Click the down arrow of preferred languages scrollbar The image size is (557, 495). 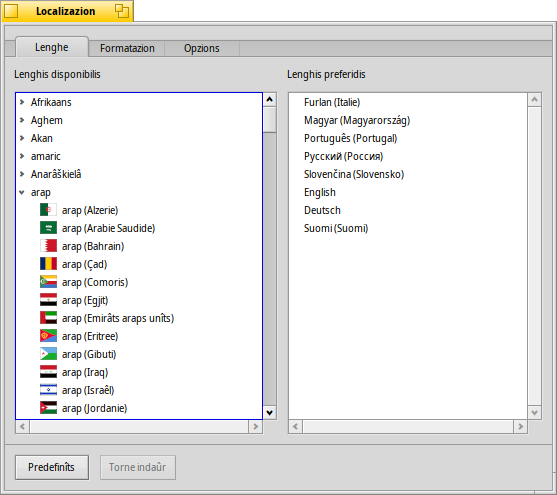534,413
